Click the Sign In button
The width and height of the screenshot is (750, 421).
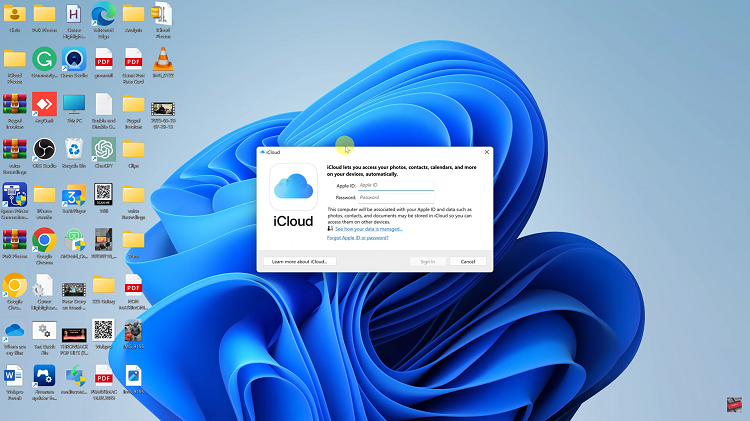pos(428,261)
